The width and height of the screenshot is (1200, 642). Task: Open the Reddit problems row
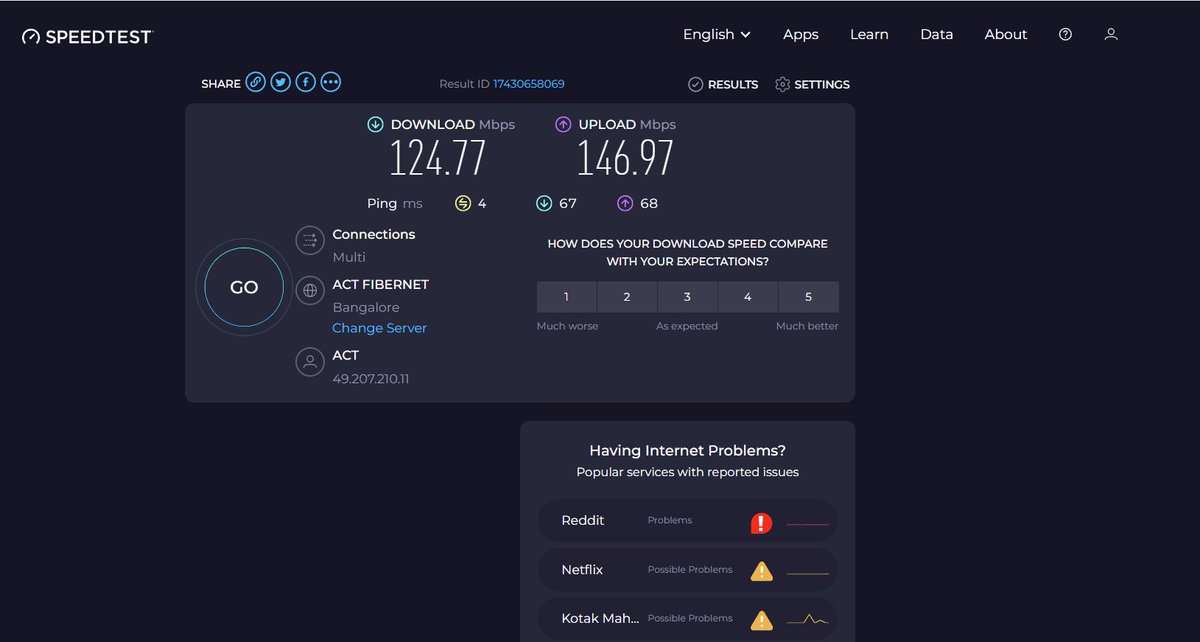tap(687, 521)
